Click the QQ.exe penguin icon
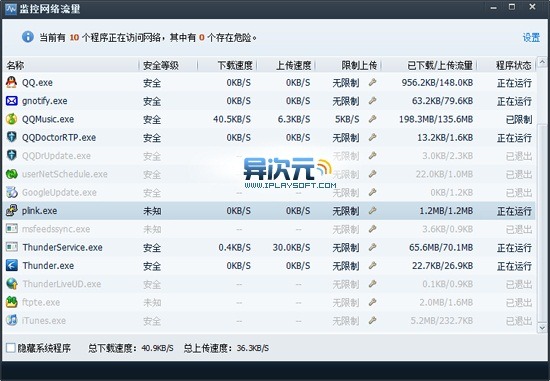The width and height of the screenshot is (550, 381). (x=12, y=82)
